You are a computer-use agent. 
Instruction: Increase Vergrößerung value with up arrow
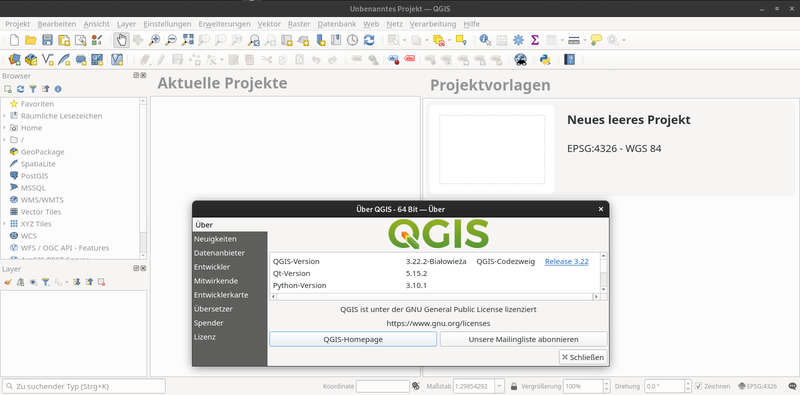click(606, 383)
